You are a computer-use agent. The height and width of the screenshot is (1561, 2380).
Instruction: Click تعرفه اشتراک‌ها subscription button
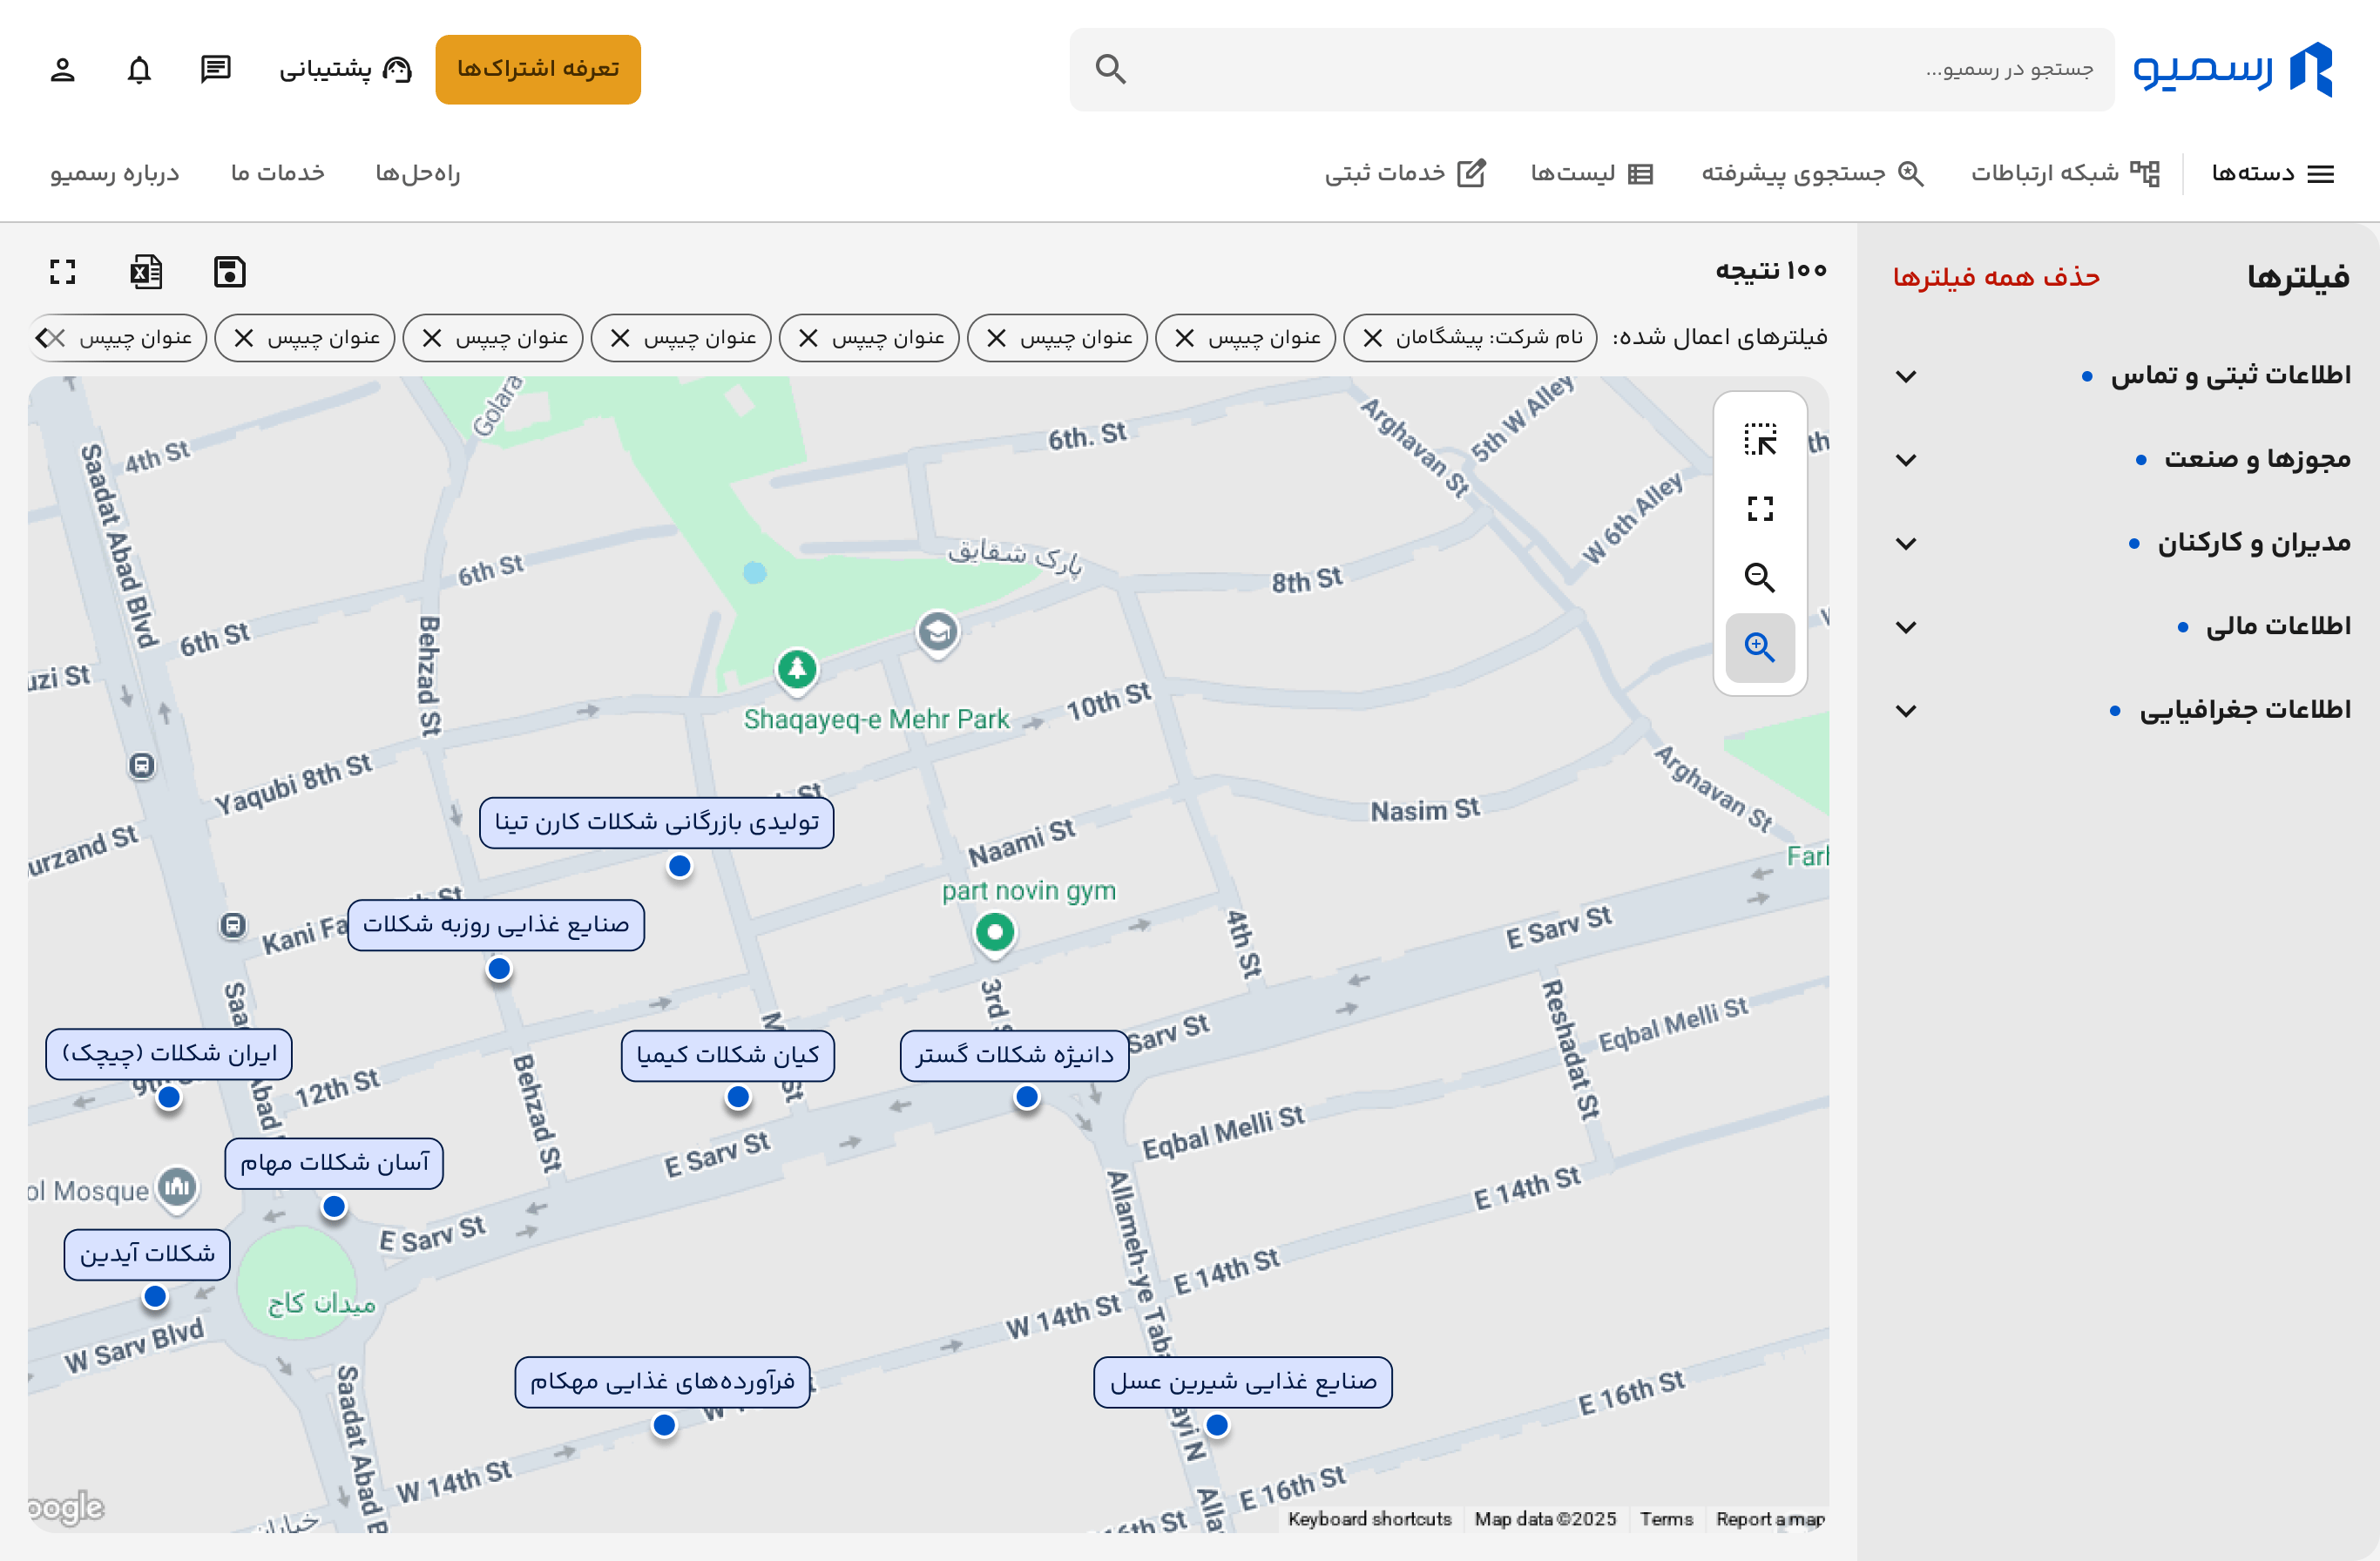[x=538, y=69]
